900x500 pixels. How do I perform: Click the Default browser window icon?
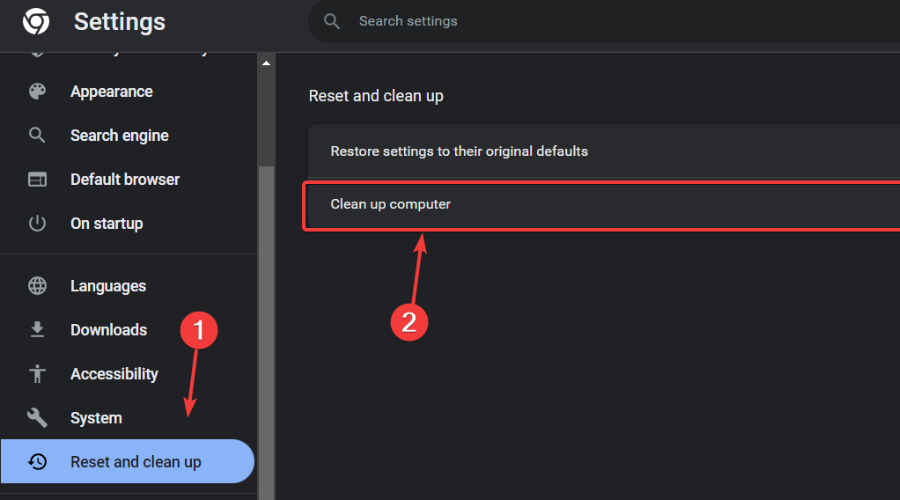(37, 180)
